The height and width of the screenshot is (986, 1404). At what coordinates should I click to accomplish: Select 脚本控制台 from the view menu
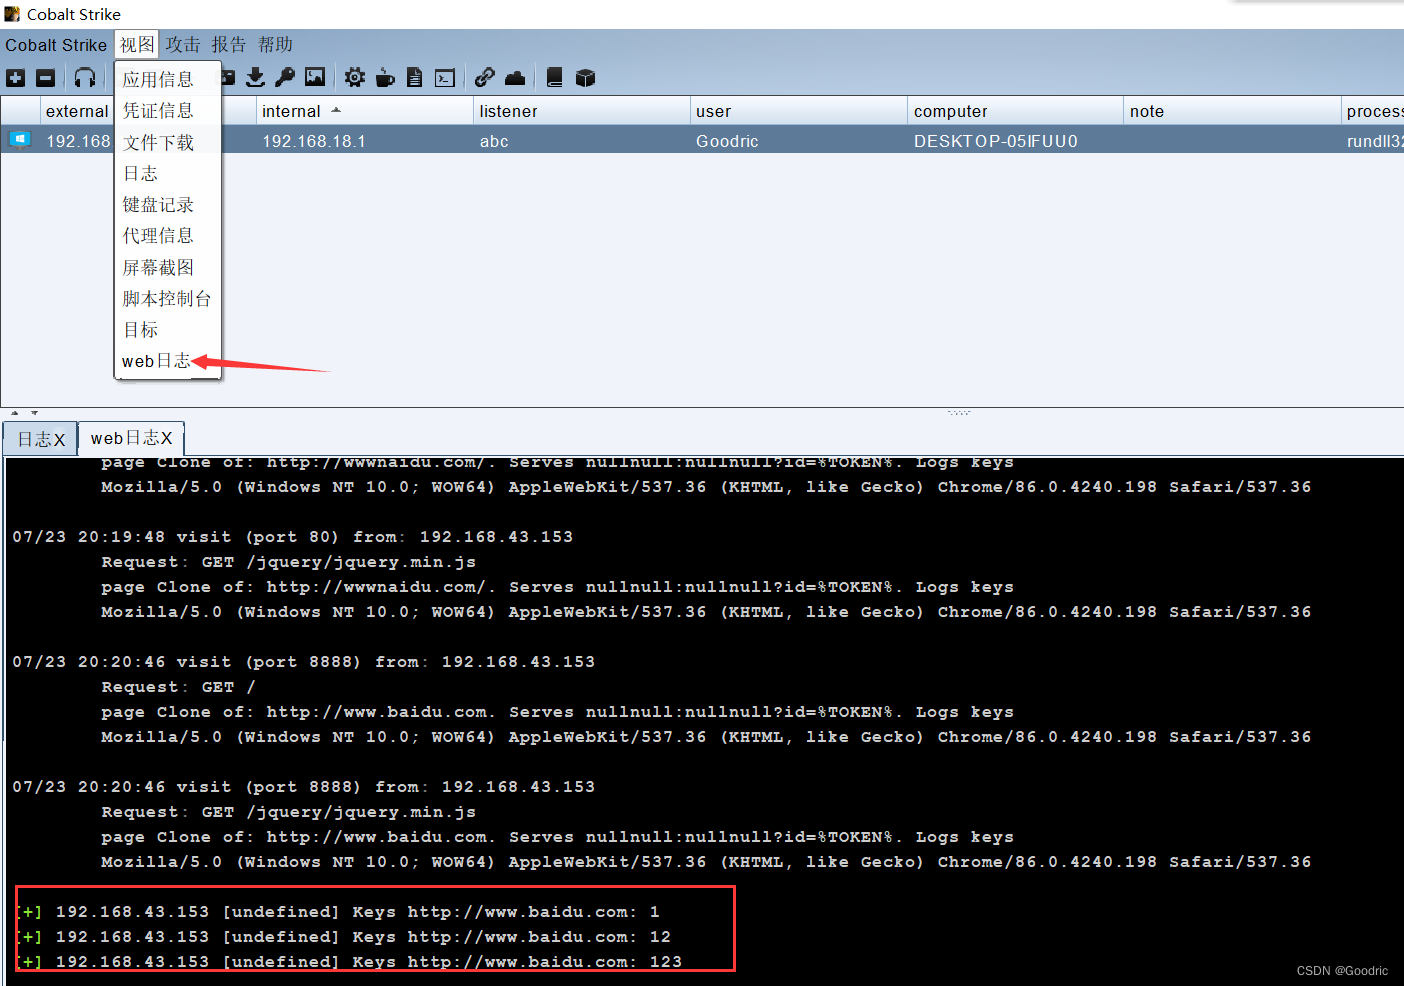point(168,298)
